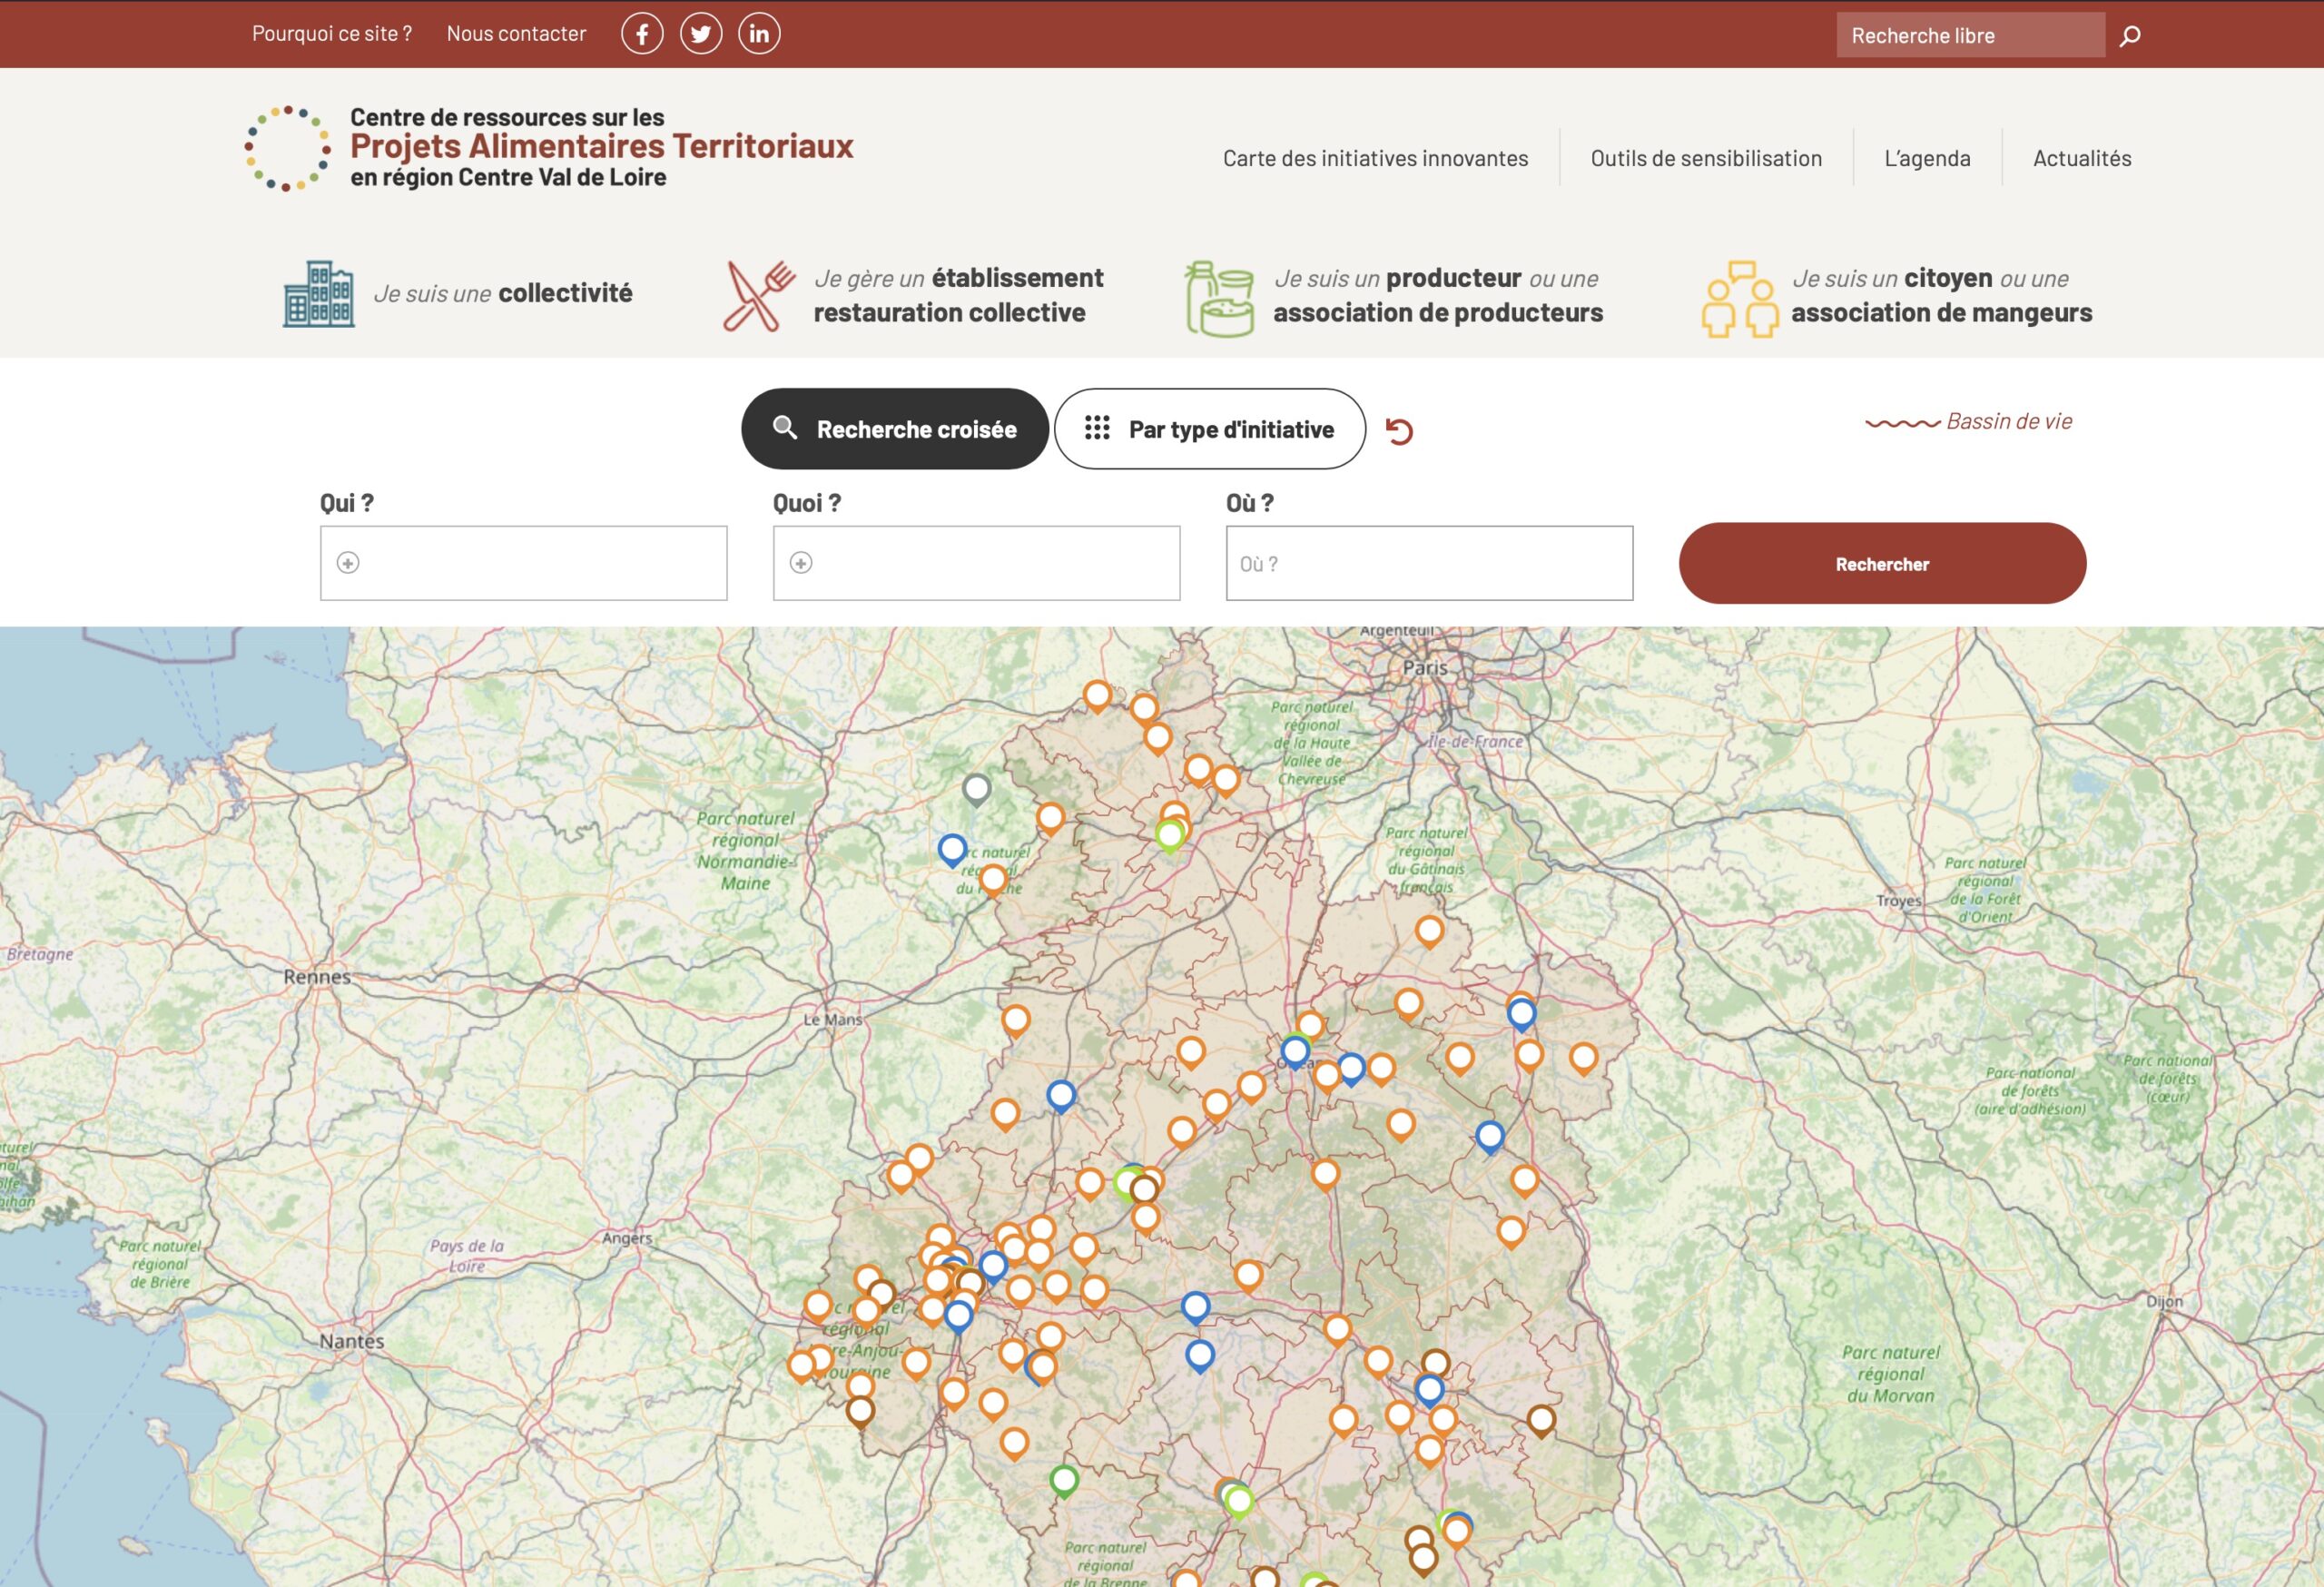Click the fork and knife restauration icon
The image size is (2324, 1587).
pos(758,296)
